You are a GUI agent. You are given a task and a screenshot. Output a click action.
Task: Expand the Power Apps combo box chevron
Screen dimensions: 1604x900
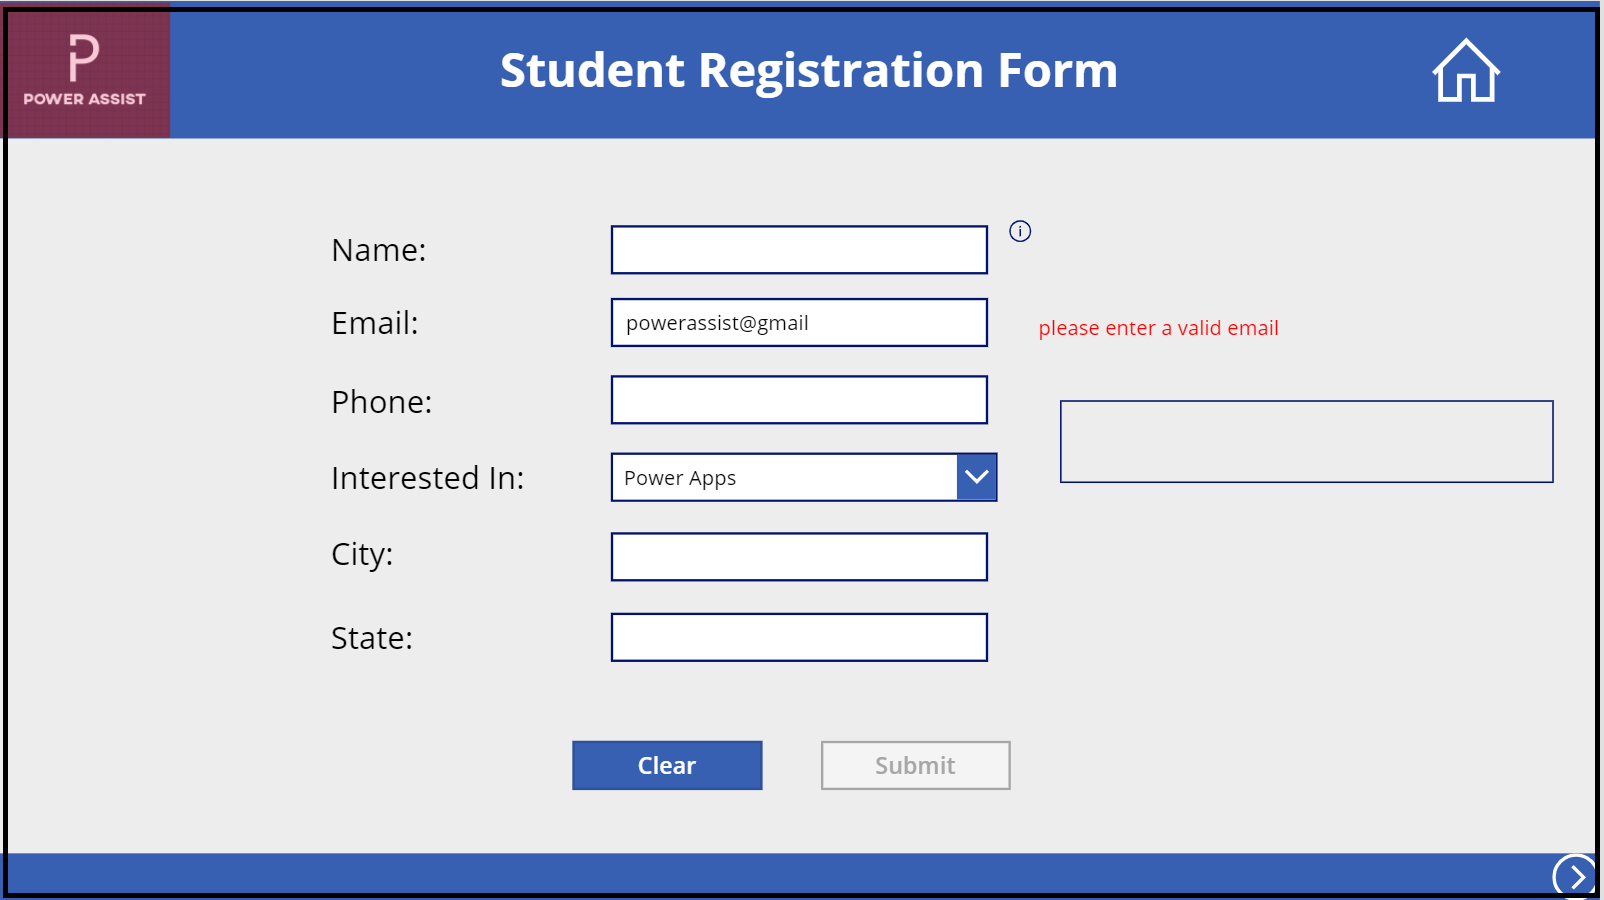coord(975,477)
